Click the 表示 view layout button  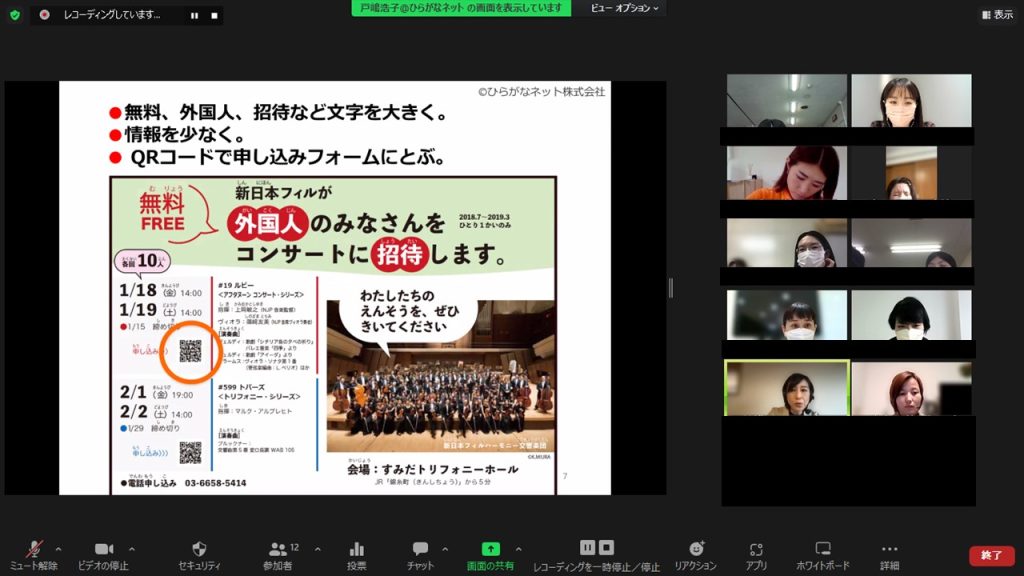[x=998, y=14]
